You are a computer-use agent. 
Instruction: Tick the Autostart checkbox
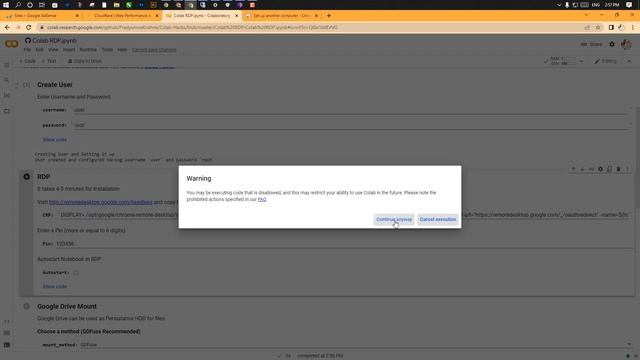[76, 273]
